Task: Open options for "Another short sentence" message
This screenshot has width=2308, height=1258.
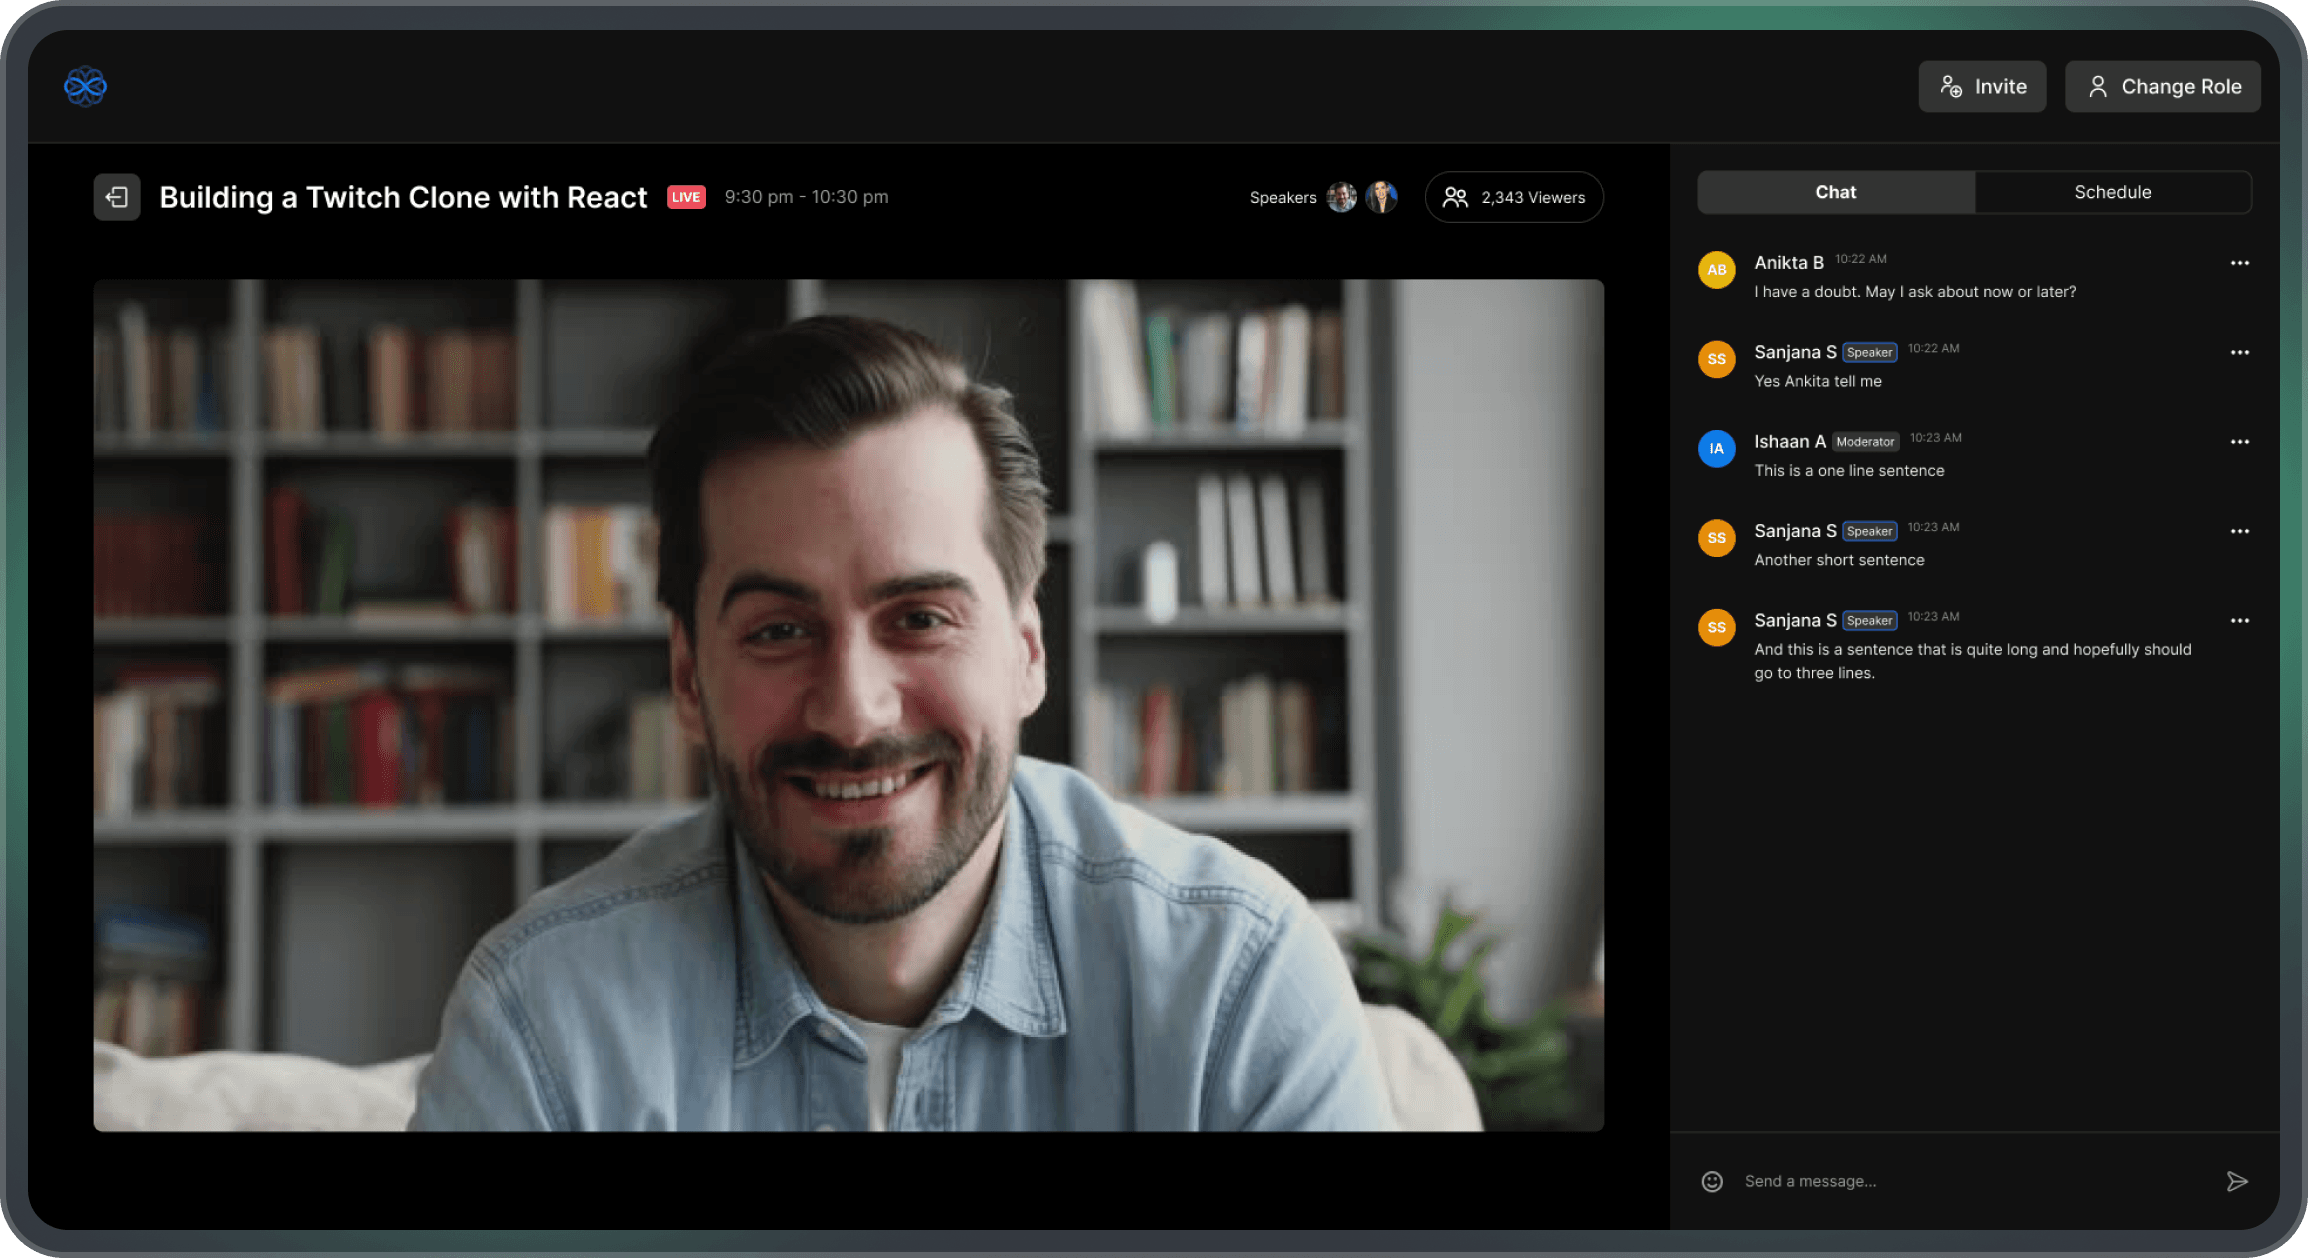Action: (2239, 531)
